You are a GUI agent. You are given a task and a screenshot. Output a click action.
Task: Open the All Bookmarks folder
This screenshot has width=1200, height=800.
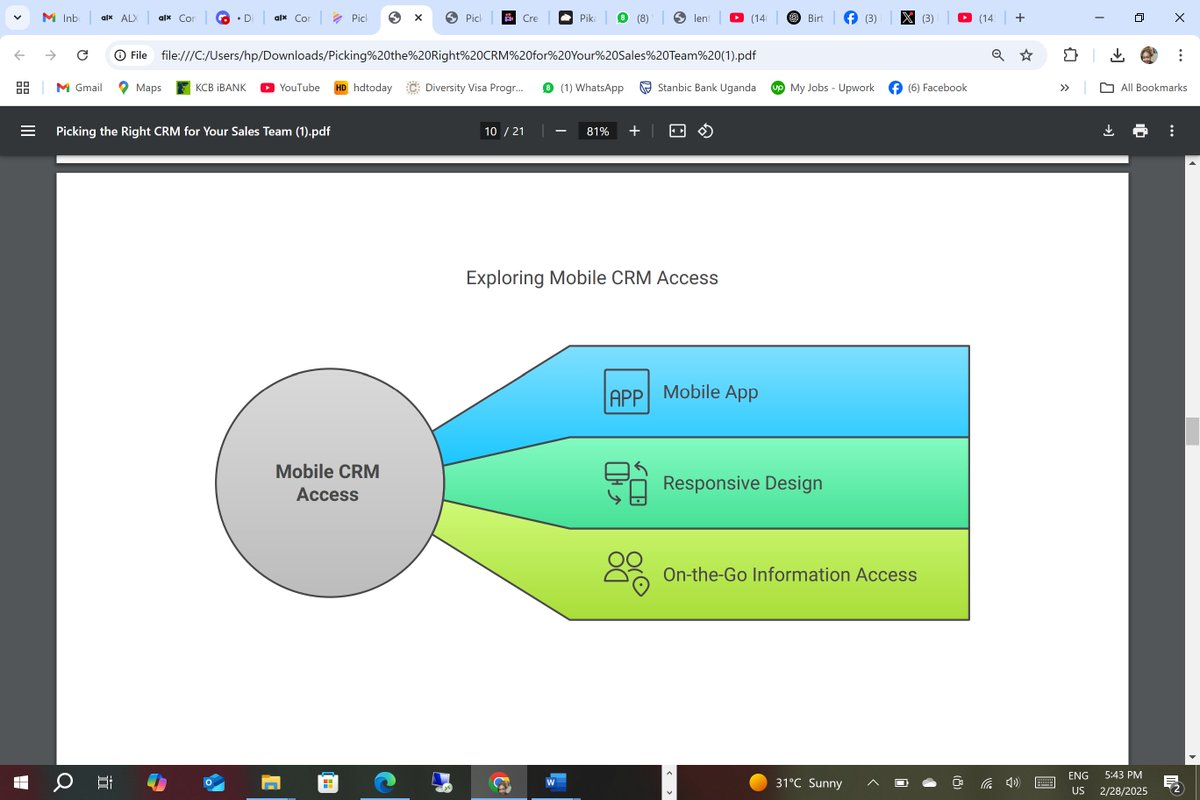coord(1143,87)
